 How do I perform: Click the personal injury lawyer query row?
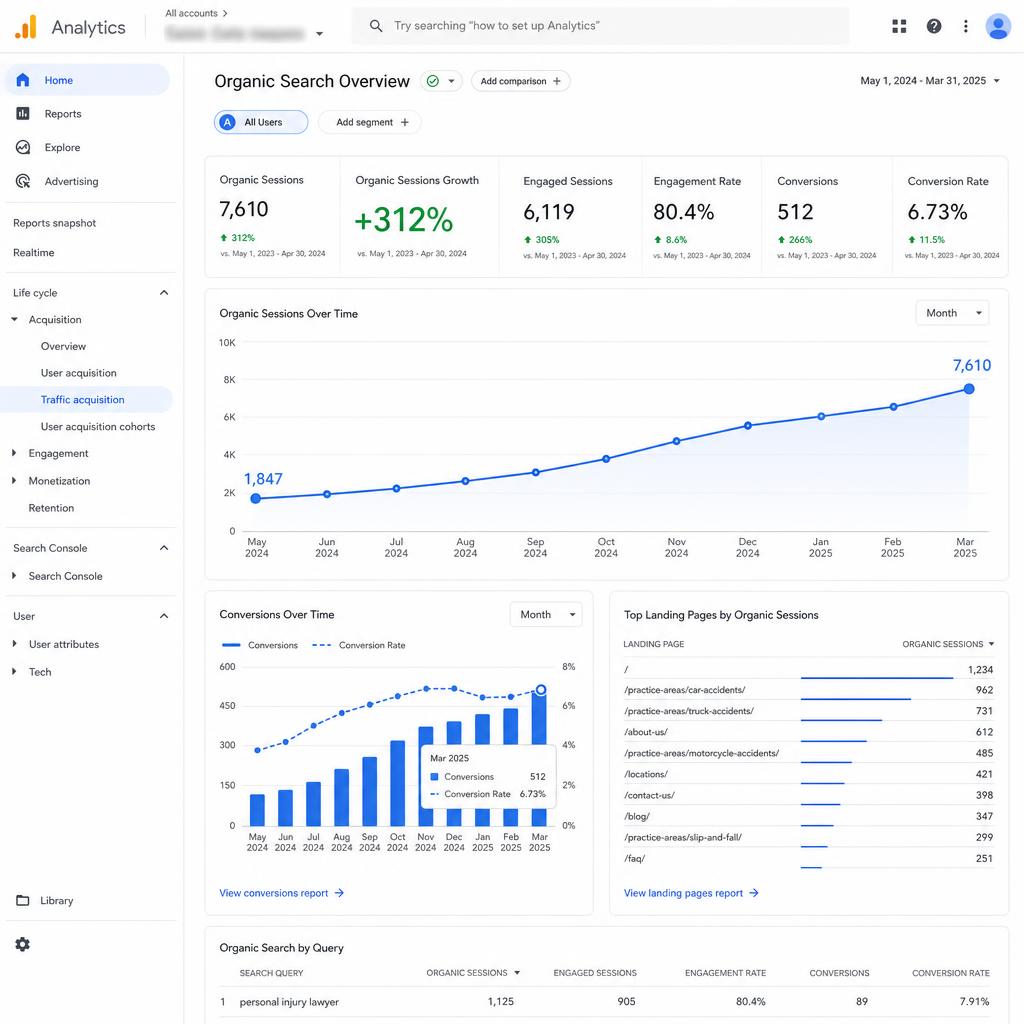605,1001
